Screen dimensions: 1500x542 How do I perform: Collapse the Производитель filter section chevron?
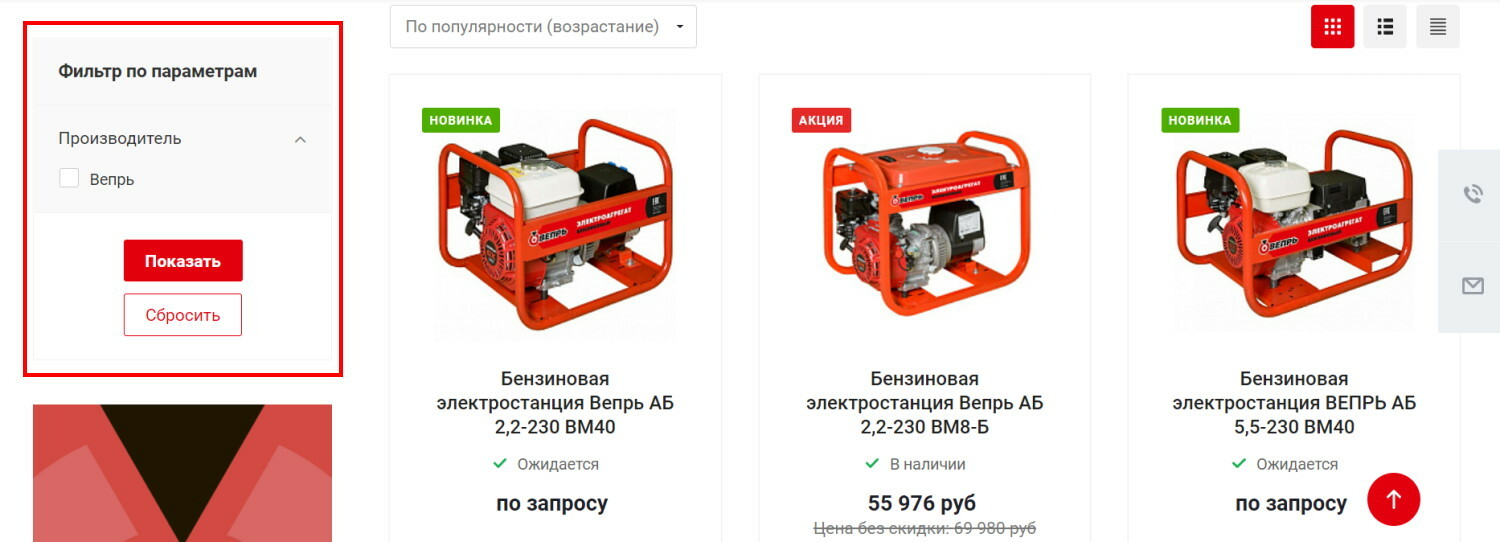[x=300, y=140]
